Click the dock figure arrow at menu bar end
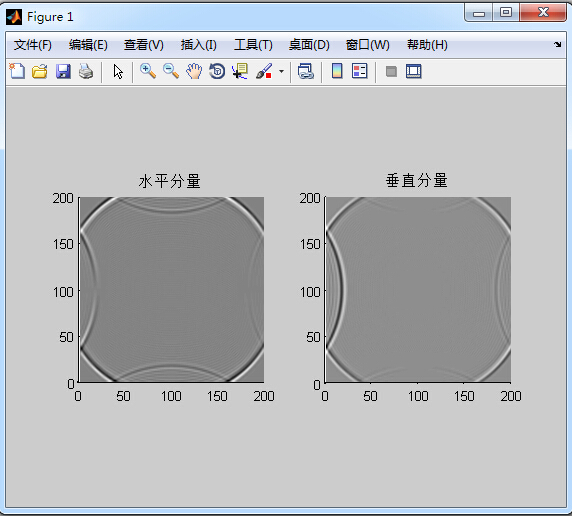 (x=557, y=45)
